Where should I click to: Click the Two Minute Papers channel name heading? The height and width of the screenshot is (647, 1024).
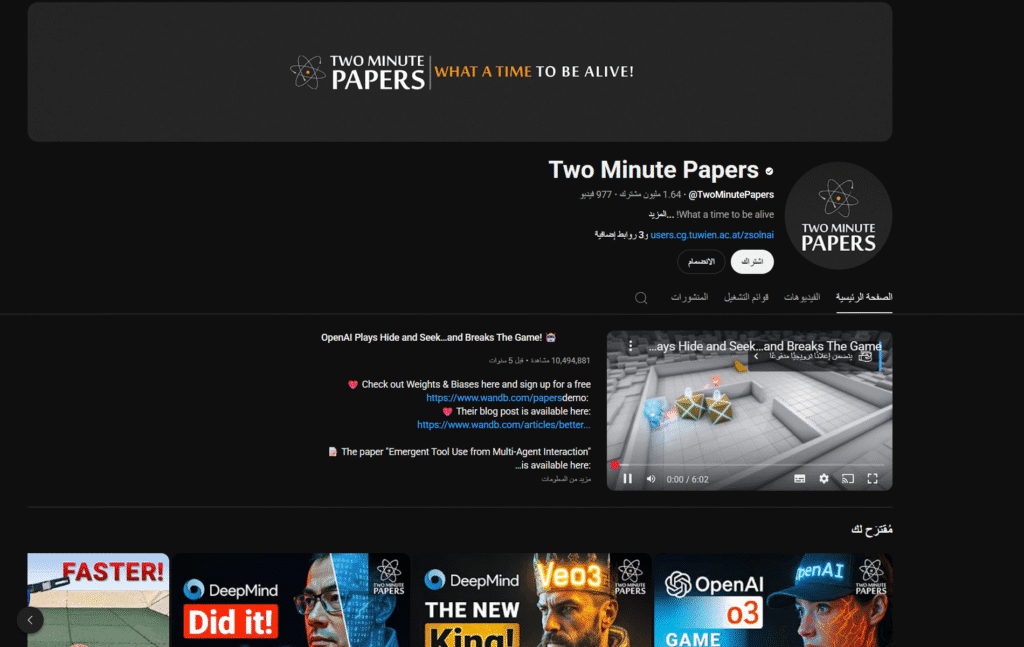(x=653, y=170)
